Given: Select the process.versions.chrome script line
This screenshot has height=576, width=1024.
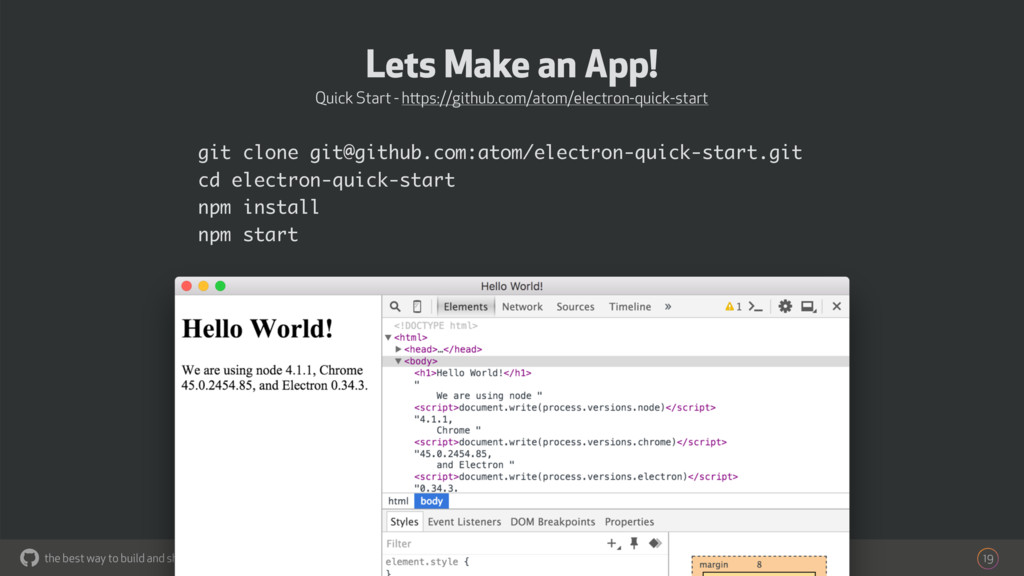Looking at the screenshot, I should (570, 442).
